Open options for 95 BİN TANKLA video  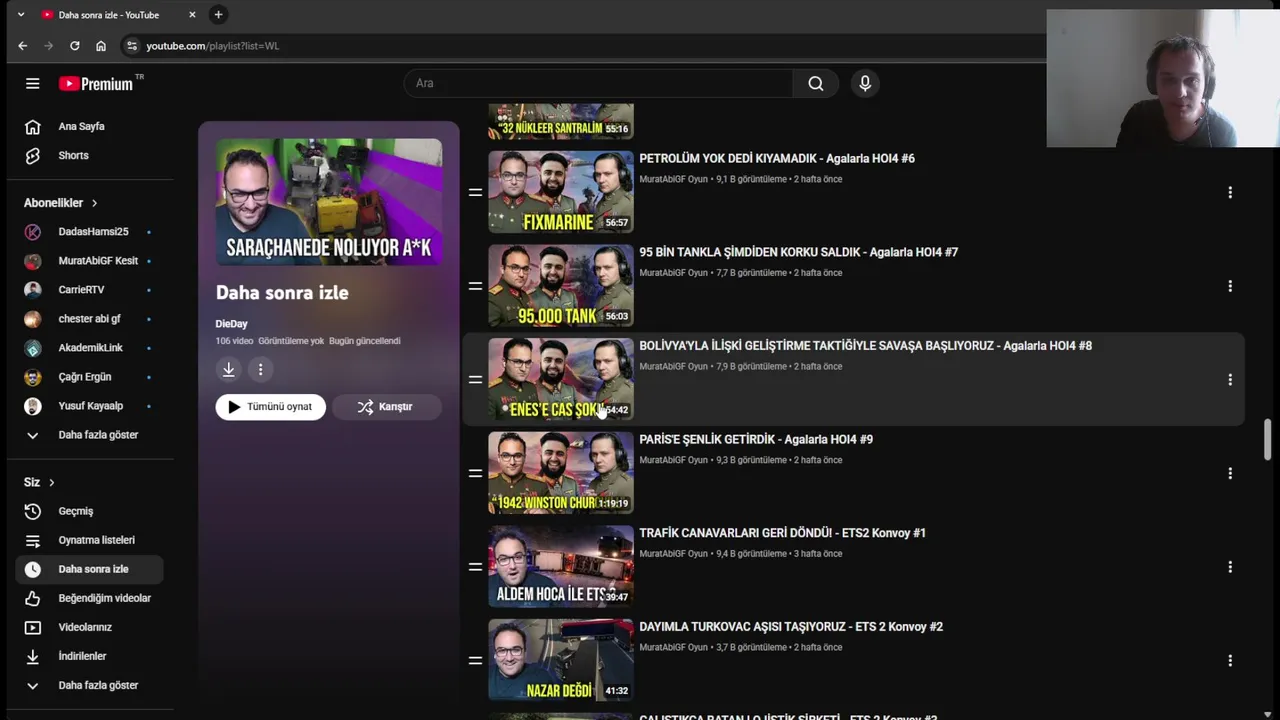[x=1230, y=286]
